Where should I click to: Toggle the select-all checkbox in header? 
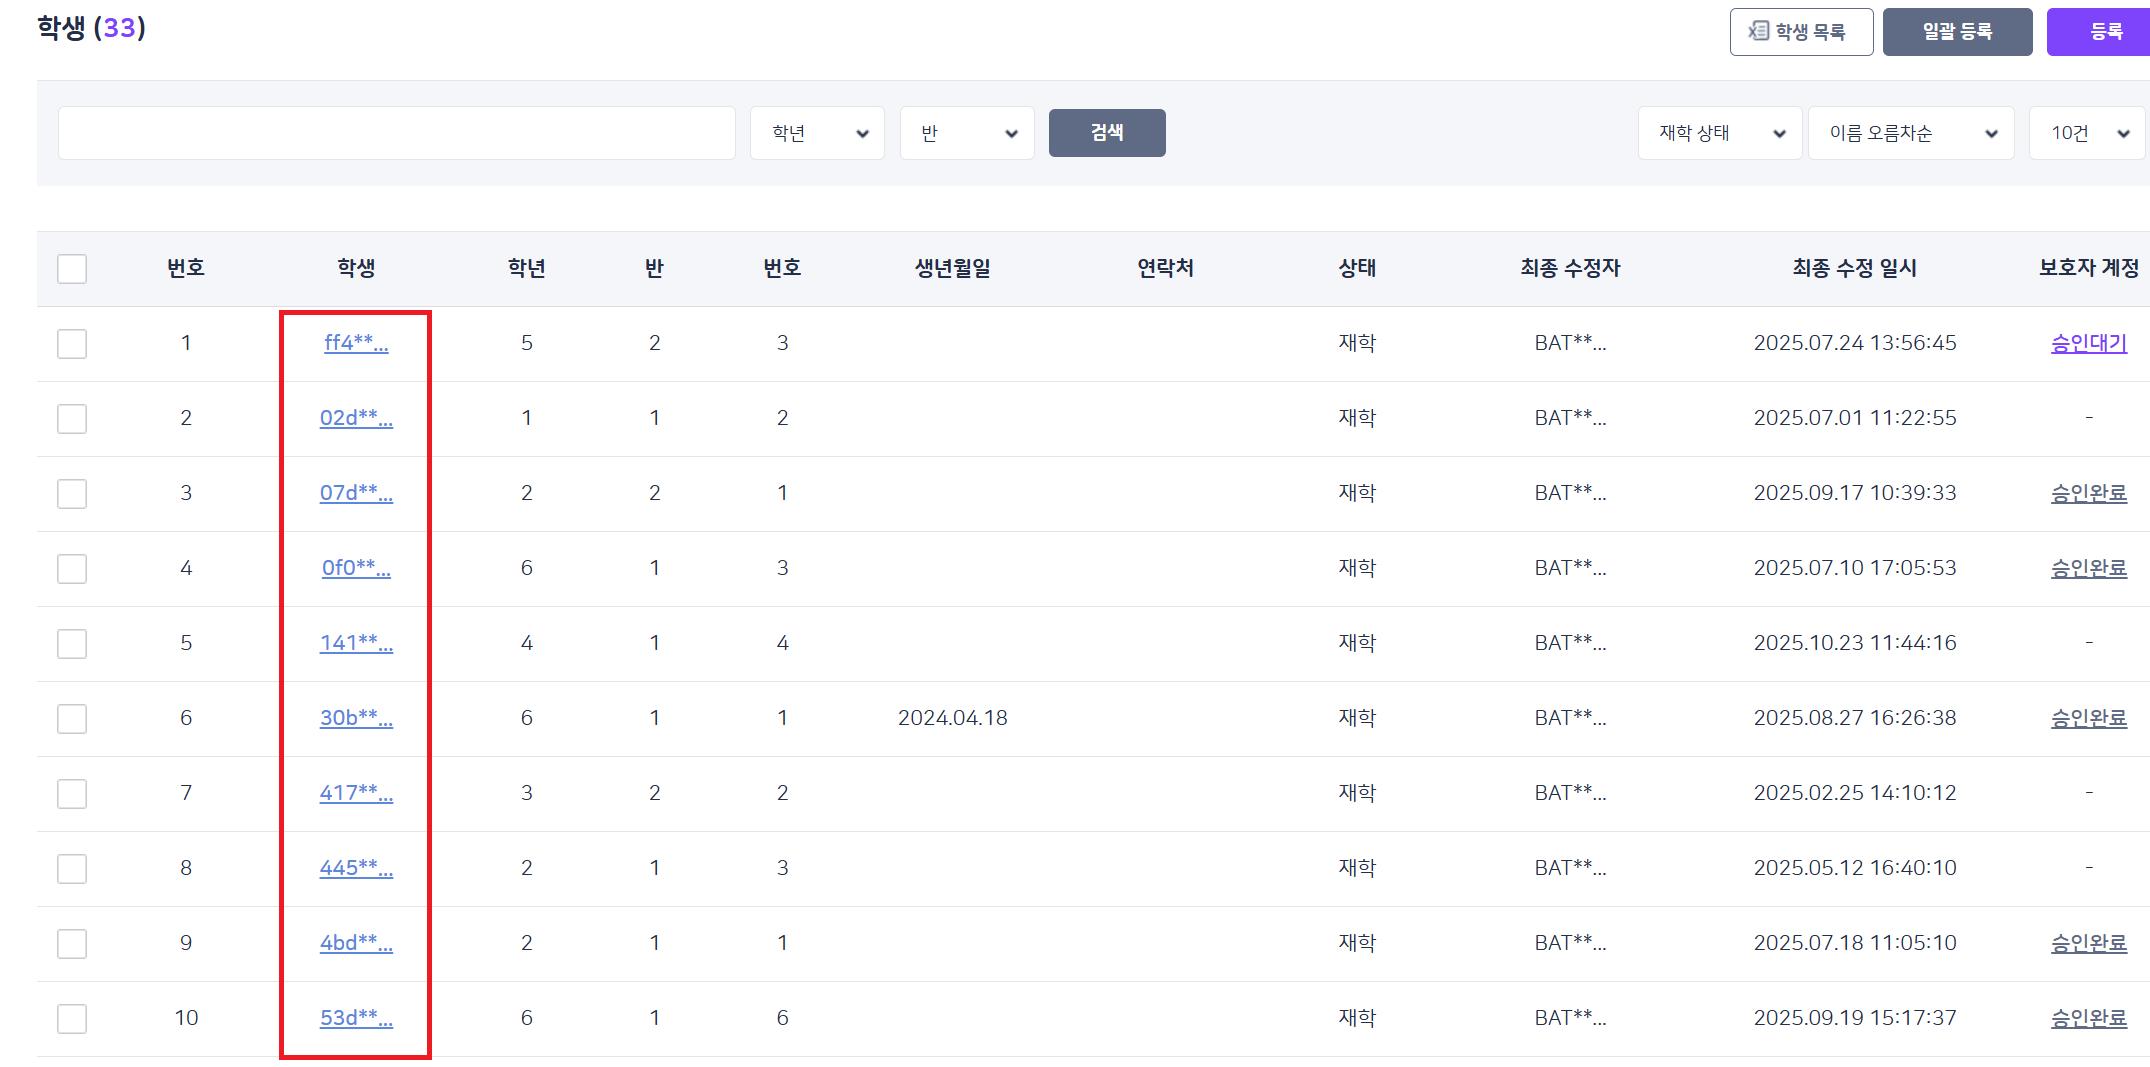point(72,268)
